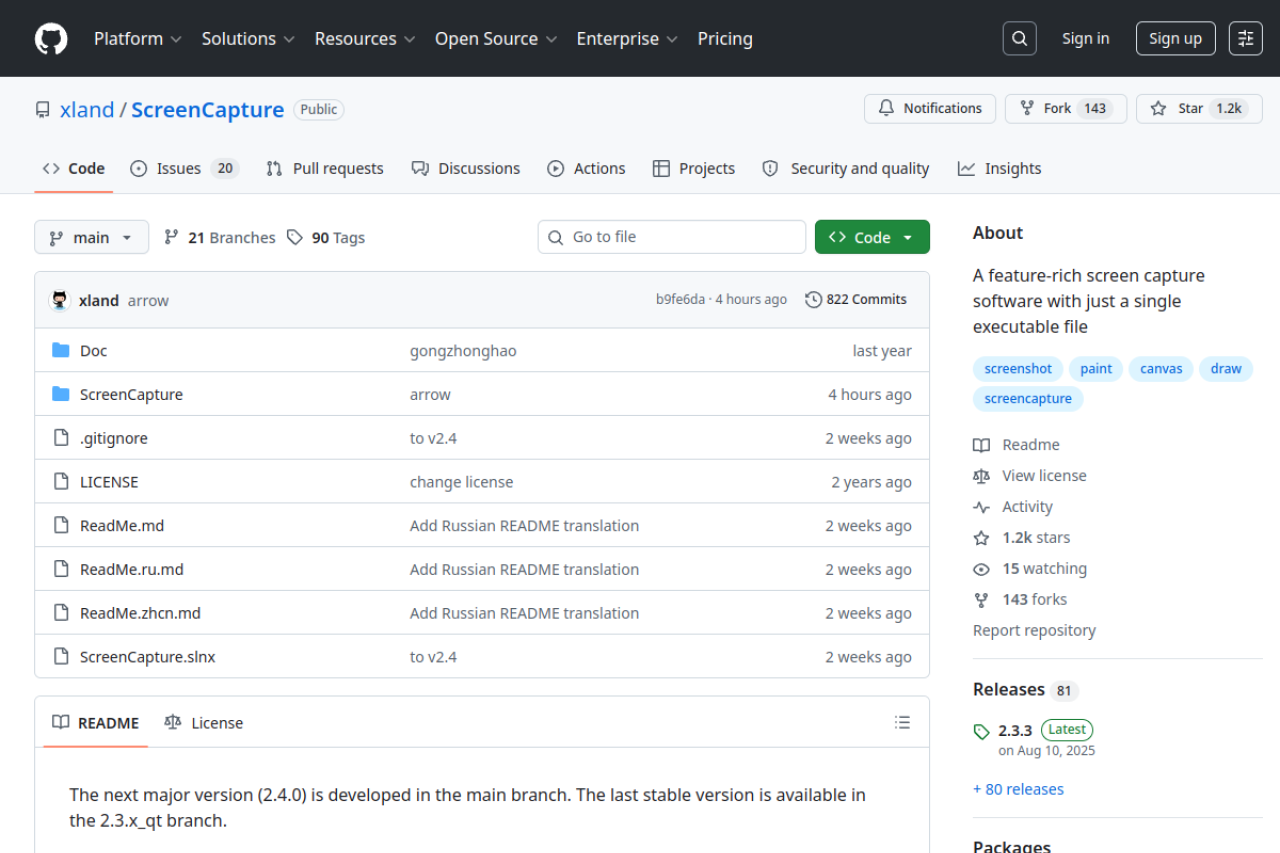Viewport: 1280px width, 853px height.
Task: Switch to the Pull requests tab
Action: click(x=324, y=168)
